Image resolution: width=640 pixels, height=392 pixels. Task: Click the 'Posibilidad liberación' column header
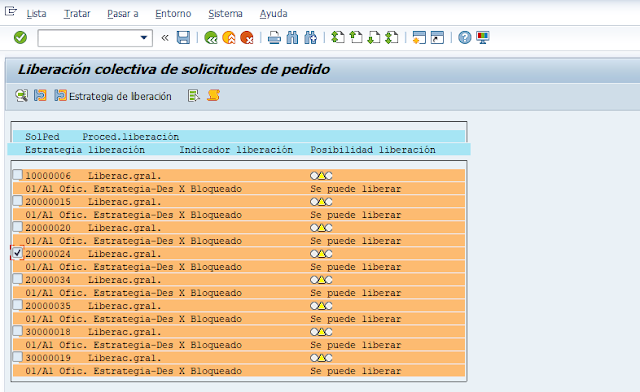coord(373,150)
